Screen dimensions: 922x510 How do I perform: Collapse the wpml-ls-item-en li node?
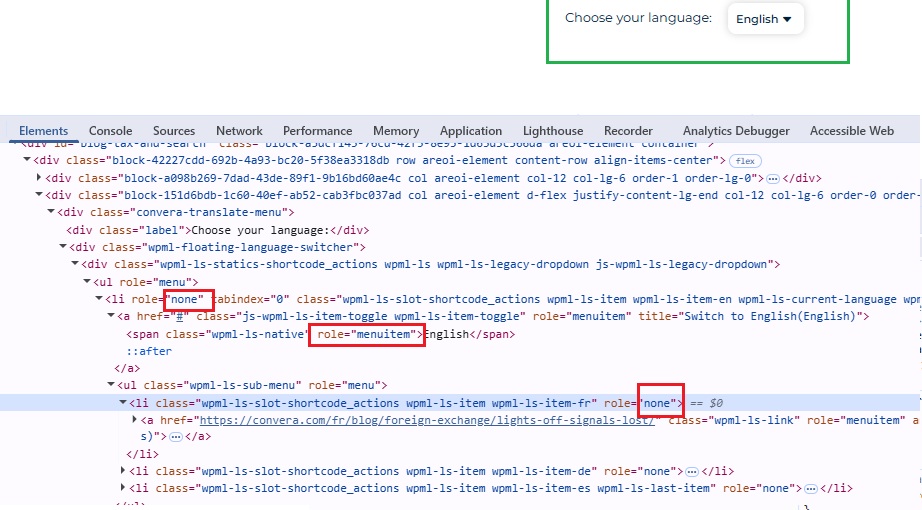coord(99,298)
